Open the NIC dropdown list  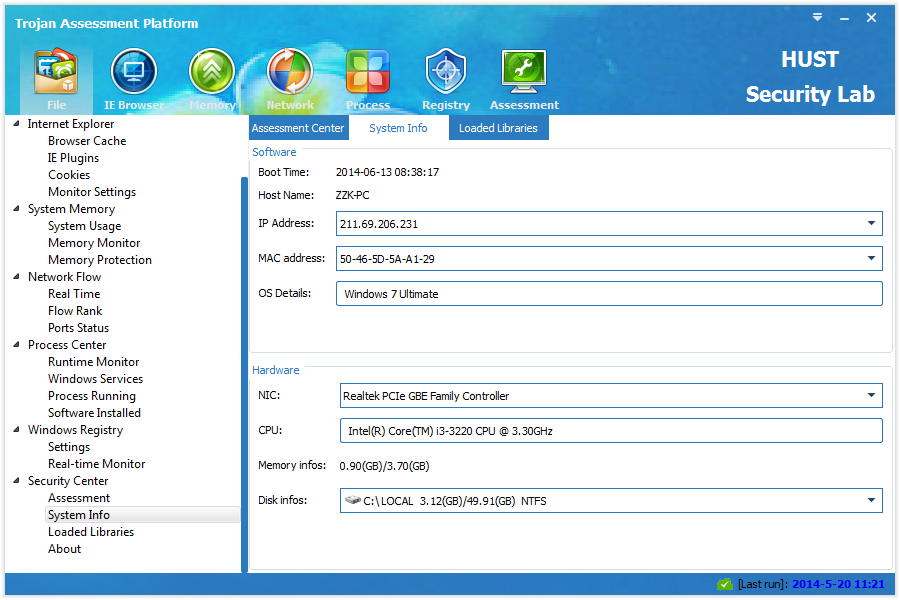pyautogui.click(x=871, y=396)
